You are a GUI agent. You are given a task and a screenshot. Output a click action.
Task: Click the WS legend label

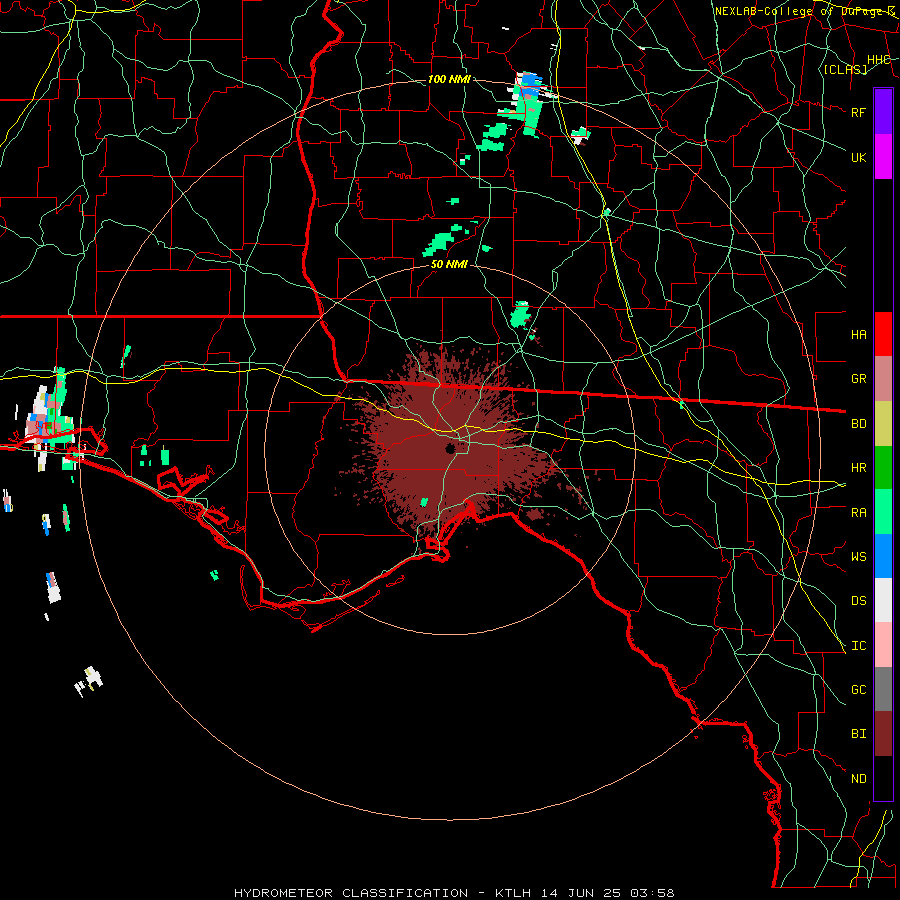pos(858,557)
